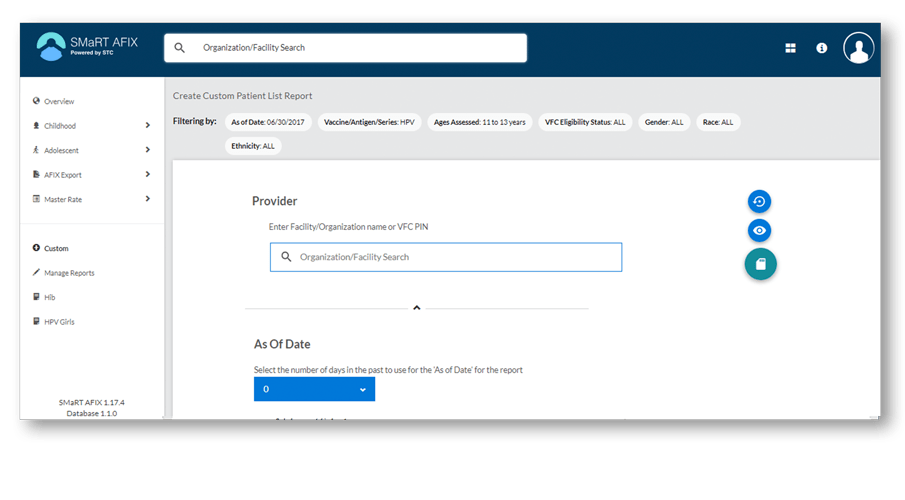
Task: Click the SMaRT AFIX logo
Action: tap(87, 46)
